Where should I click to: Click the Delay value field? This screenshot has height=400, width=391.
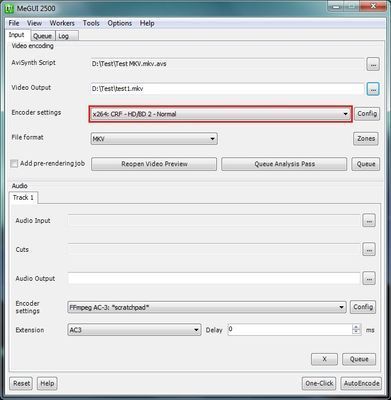[x=290, y=330]
